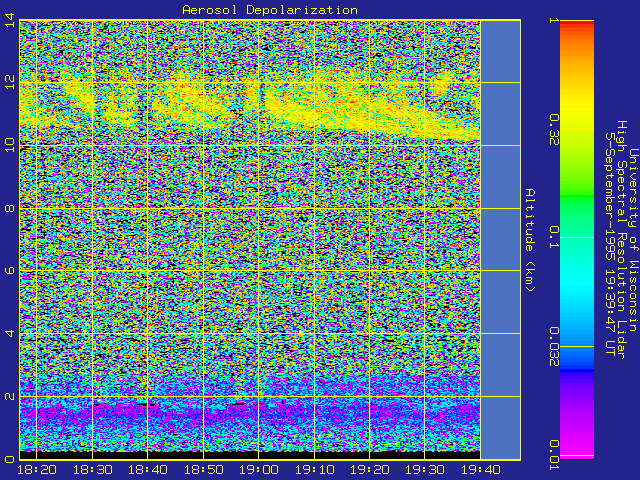This screenshot has width=640, height=480.
Task: Click the 18:40 time axis label
Action: point(148,470)
